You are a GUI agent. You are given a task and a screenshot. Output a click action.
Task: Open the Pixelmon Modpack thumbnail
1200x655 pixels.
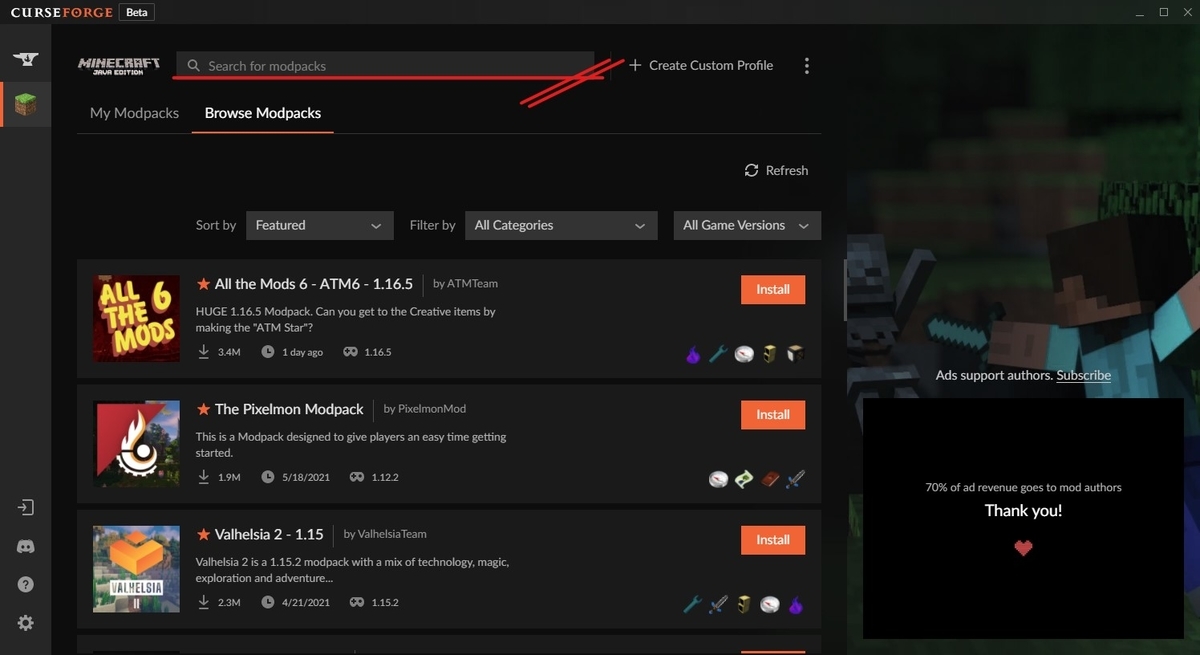click(136, 444)
